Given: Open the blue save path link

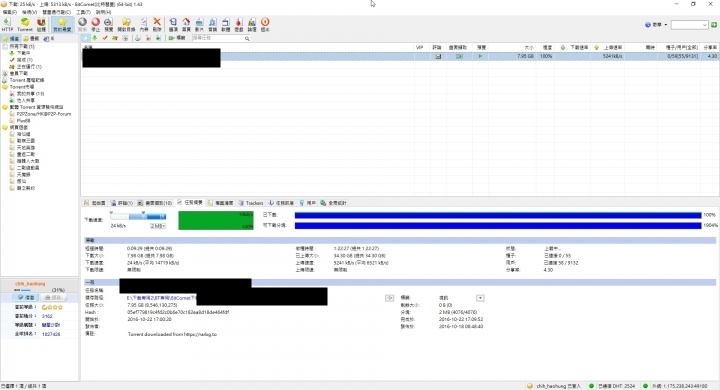Looking at the screenshot, I should (x=161, y=298).
